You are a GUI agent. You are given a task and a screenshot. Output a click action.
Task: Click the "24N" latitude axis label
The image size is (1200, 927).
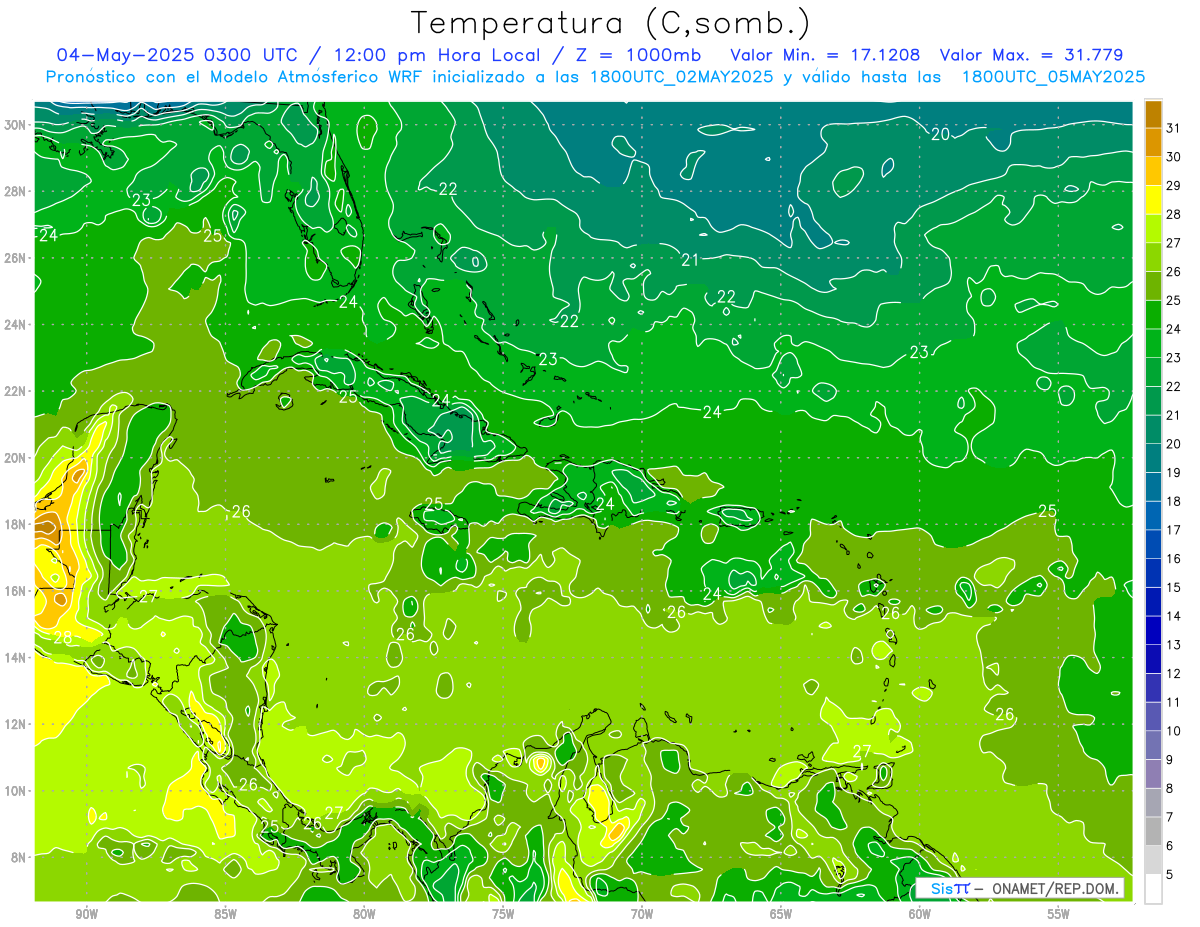click(15, 325)
